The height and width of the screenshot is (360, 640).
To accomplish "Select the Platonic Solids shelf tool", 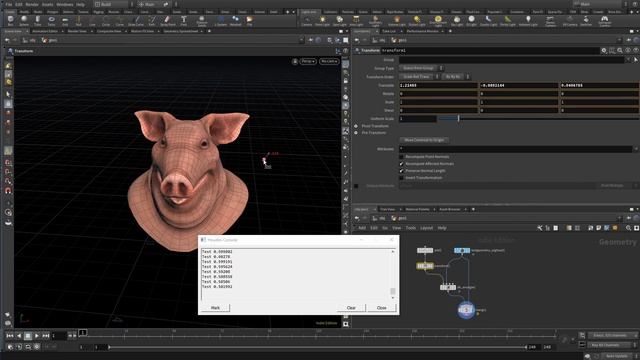I will click(202, 20).
